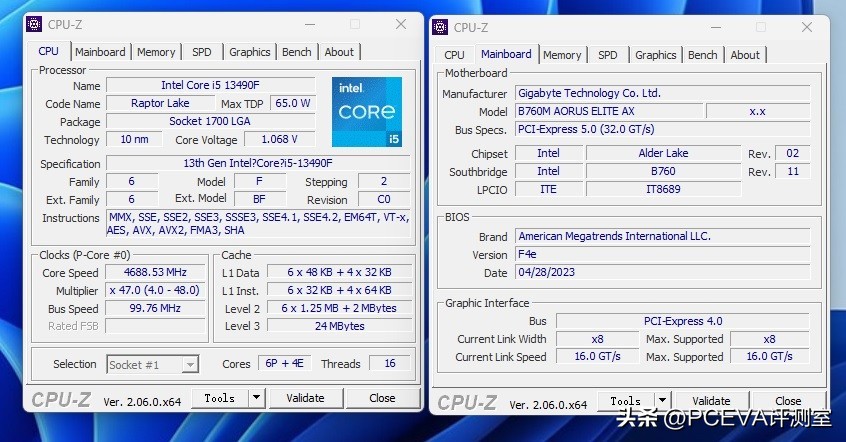The width and height of the screenshot is (846, 442).
Task: Click BIOS Version value F4e
Action: pyautogui.click(x=663, y=254)
